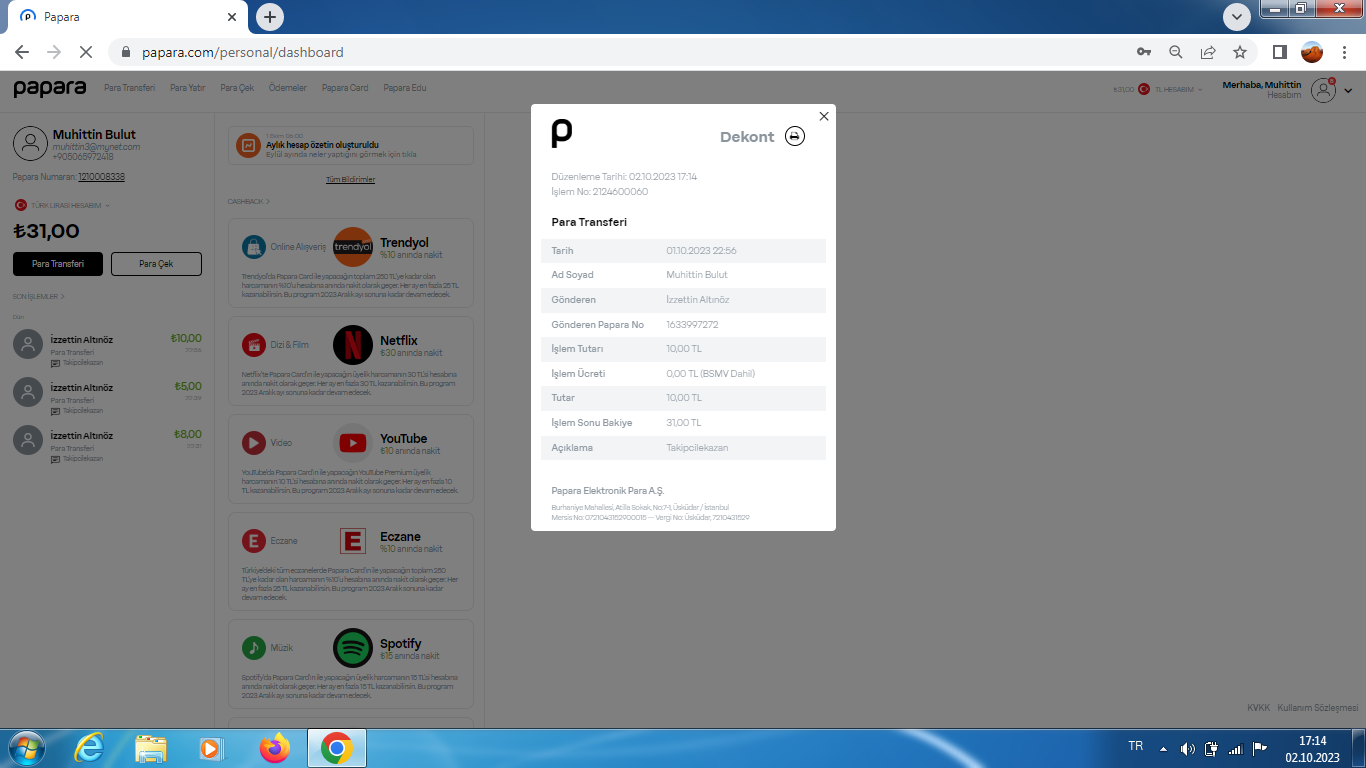The height and width of the screenshot is (768, 1366).
Task: Open the volume control in system tray
Action: 1187,748
